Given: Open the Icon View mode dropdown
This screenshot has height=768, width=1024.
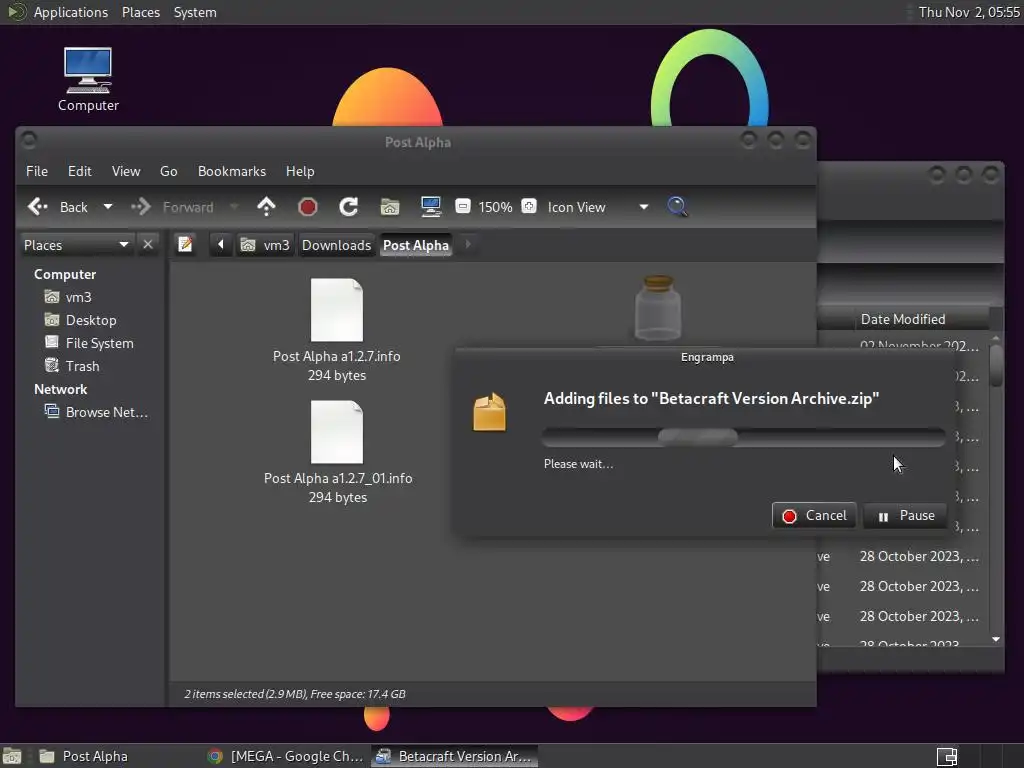Looking at the screenshot, I should pyautogui.click(x=598, y=207).
